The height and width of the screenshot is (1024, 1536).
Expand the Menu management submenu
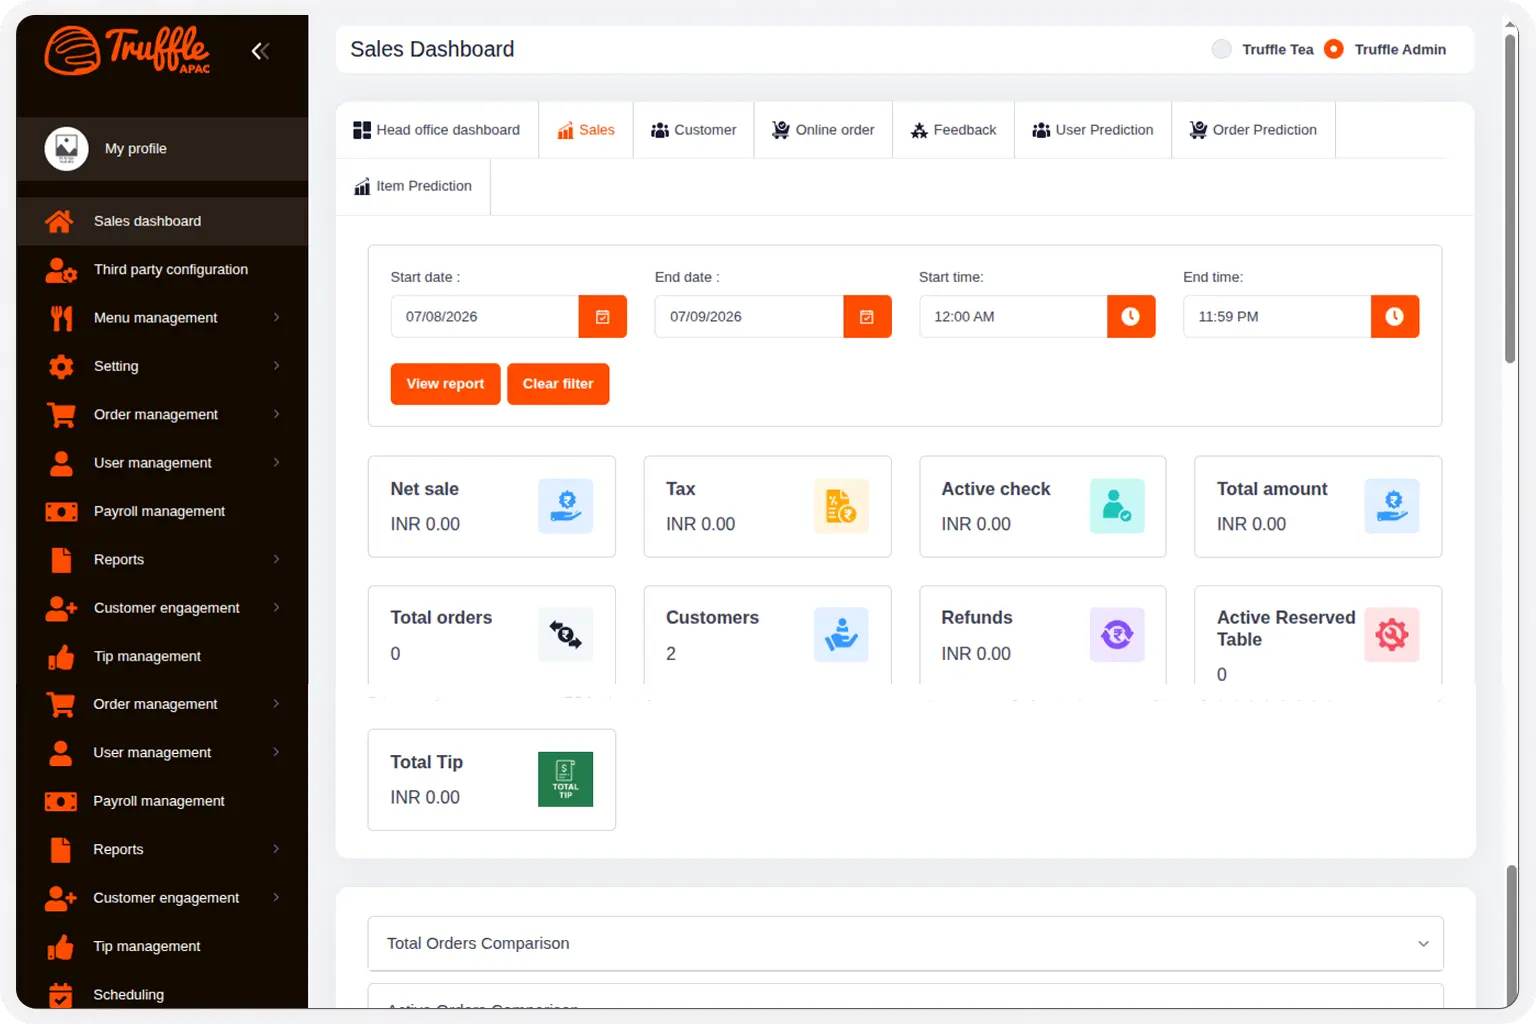point(277,317)
